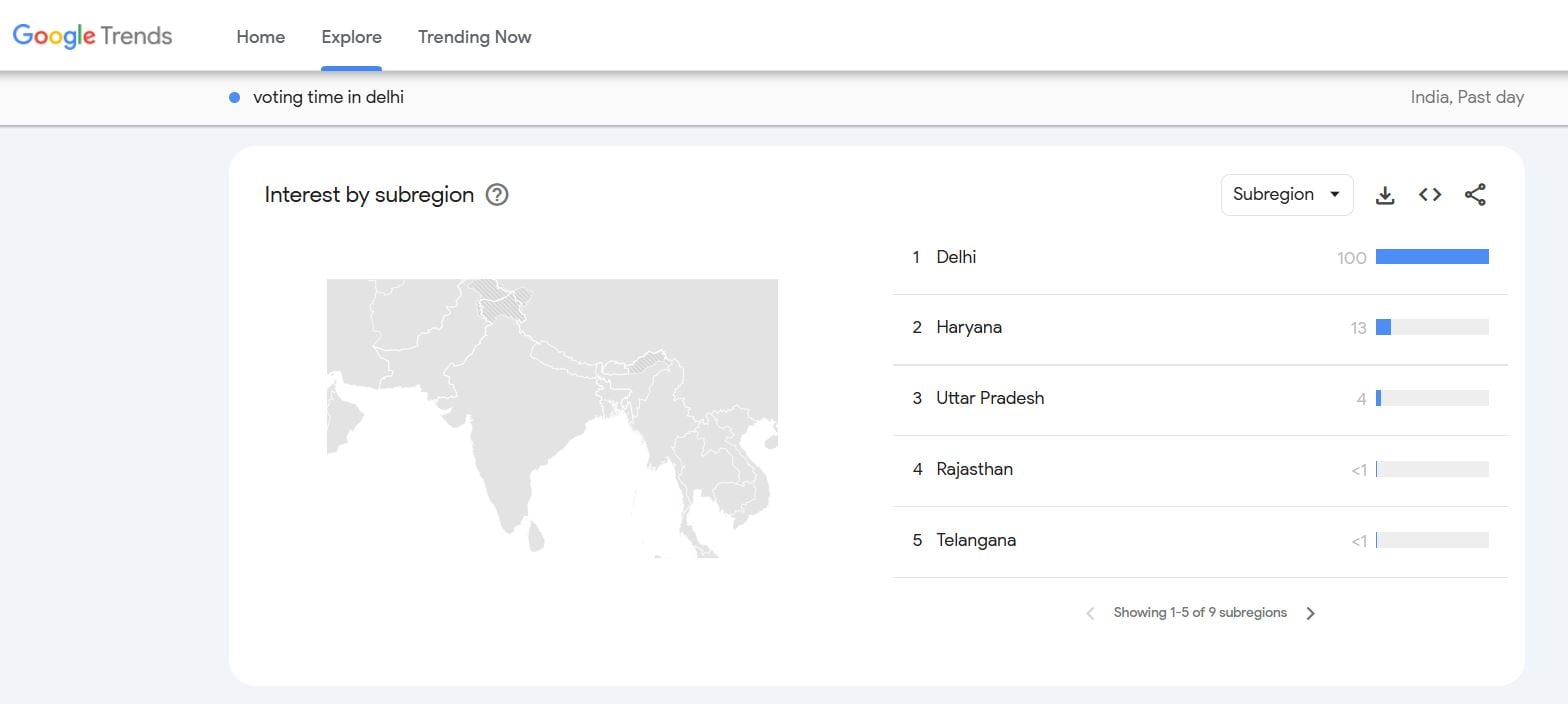
Task: Click blue dot beside search term
Action: coord(234,97)
